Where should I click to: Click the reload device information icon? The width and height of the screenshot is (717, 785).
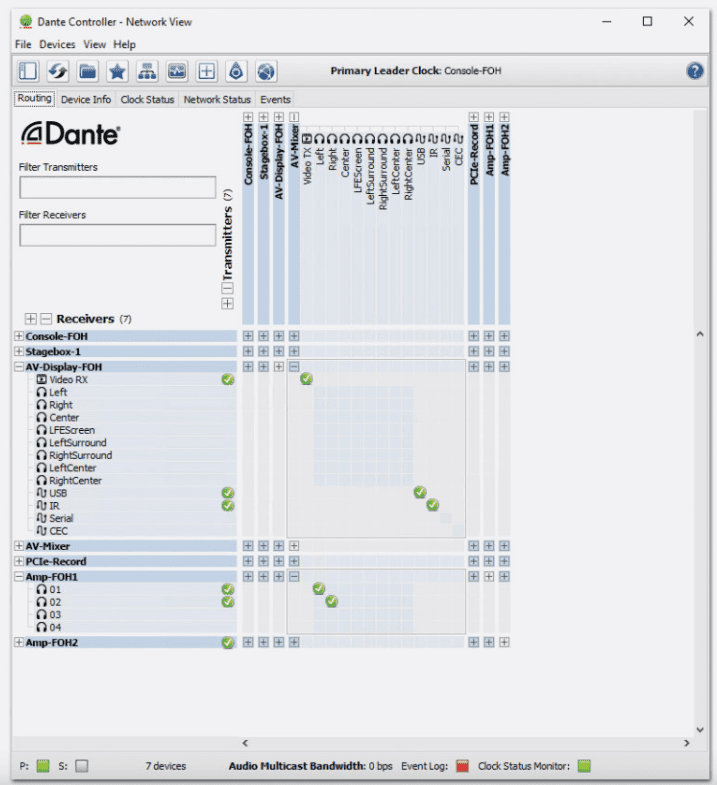click(58, 71)
